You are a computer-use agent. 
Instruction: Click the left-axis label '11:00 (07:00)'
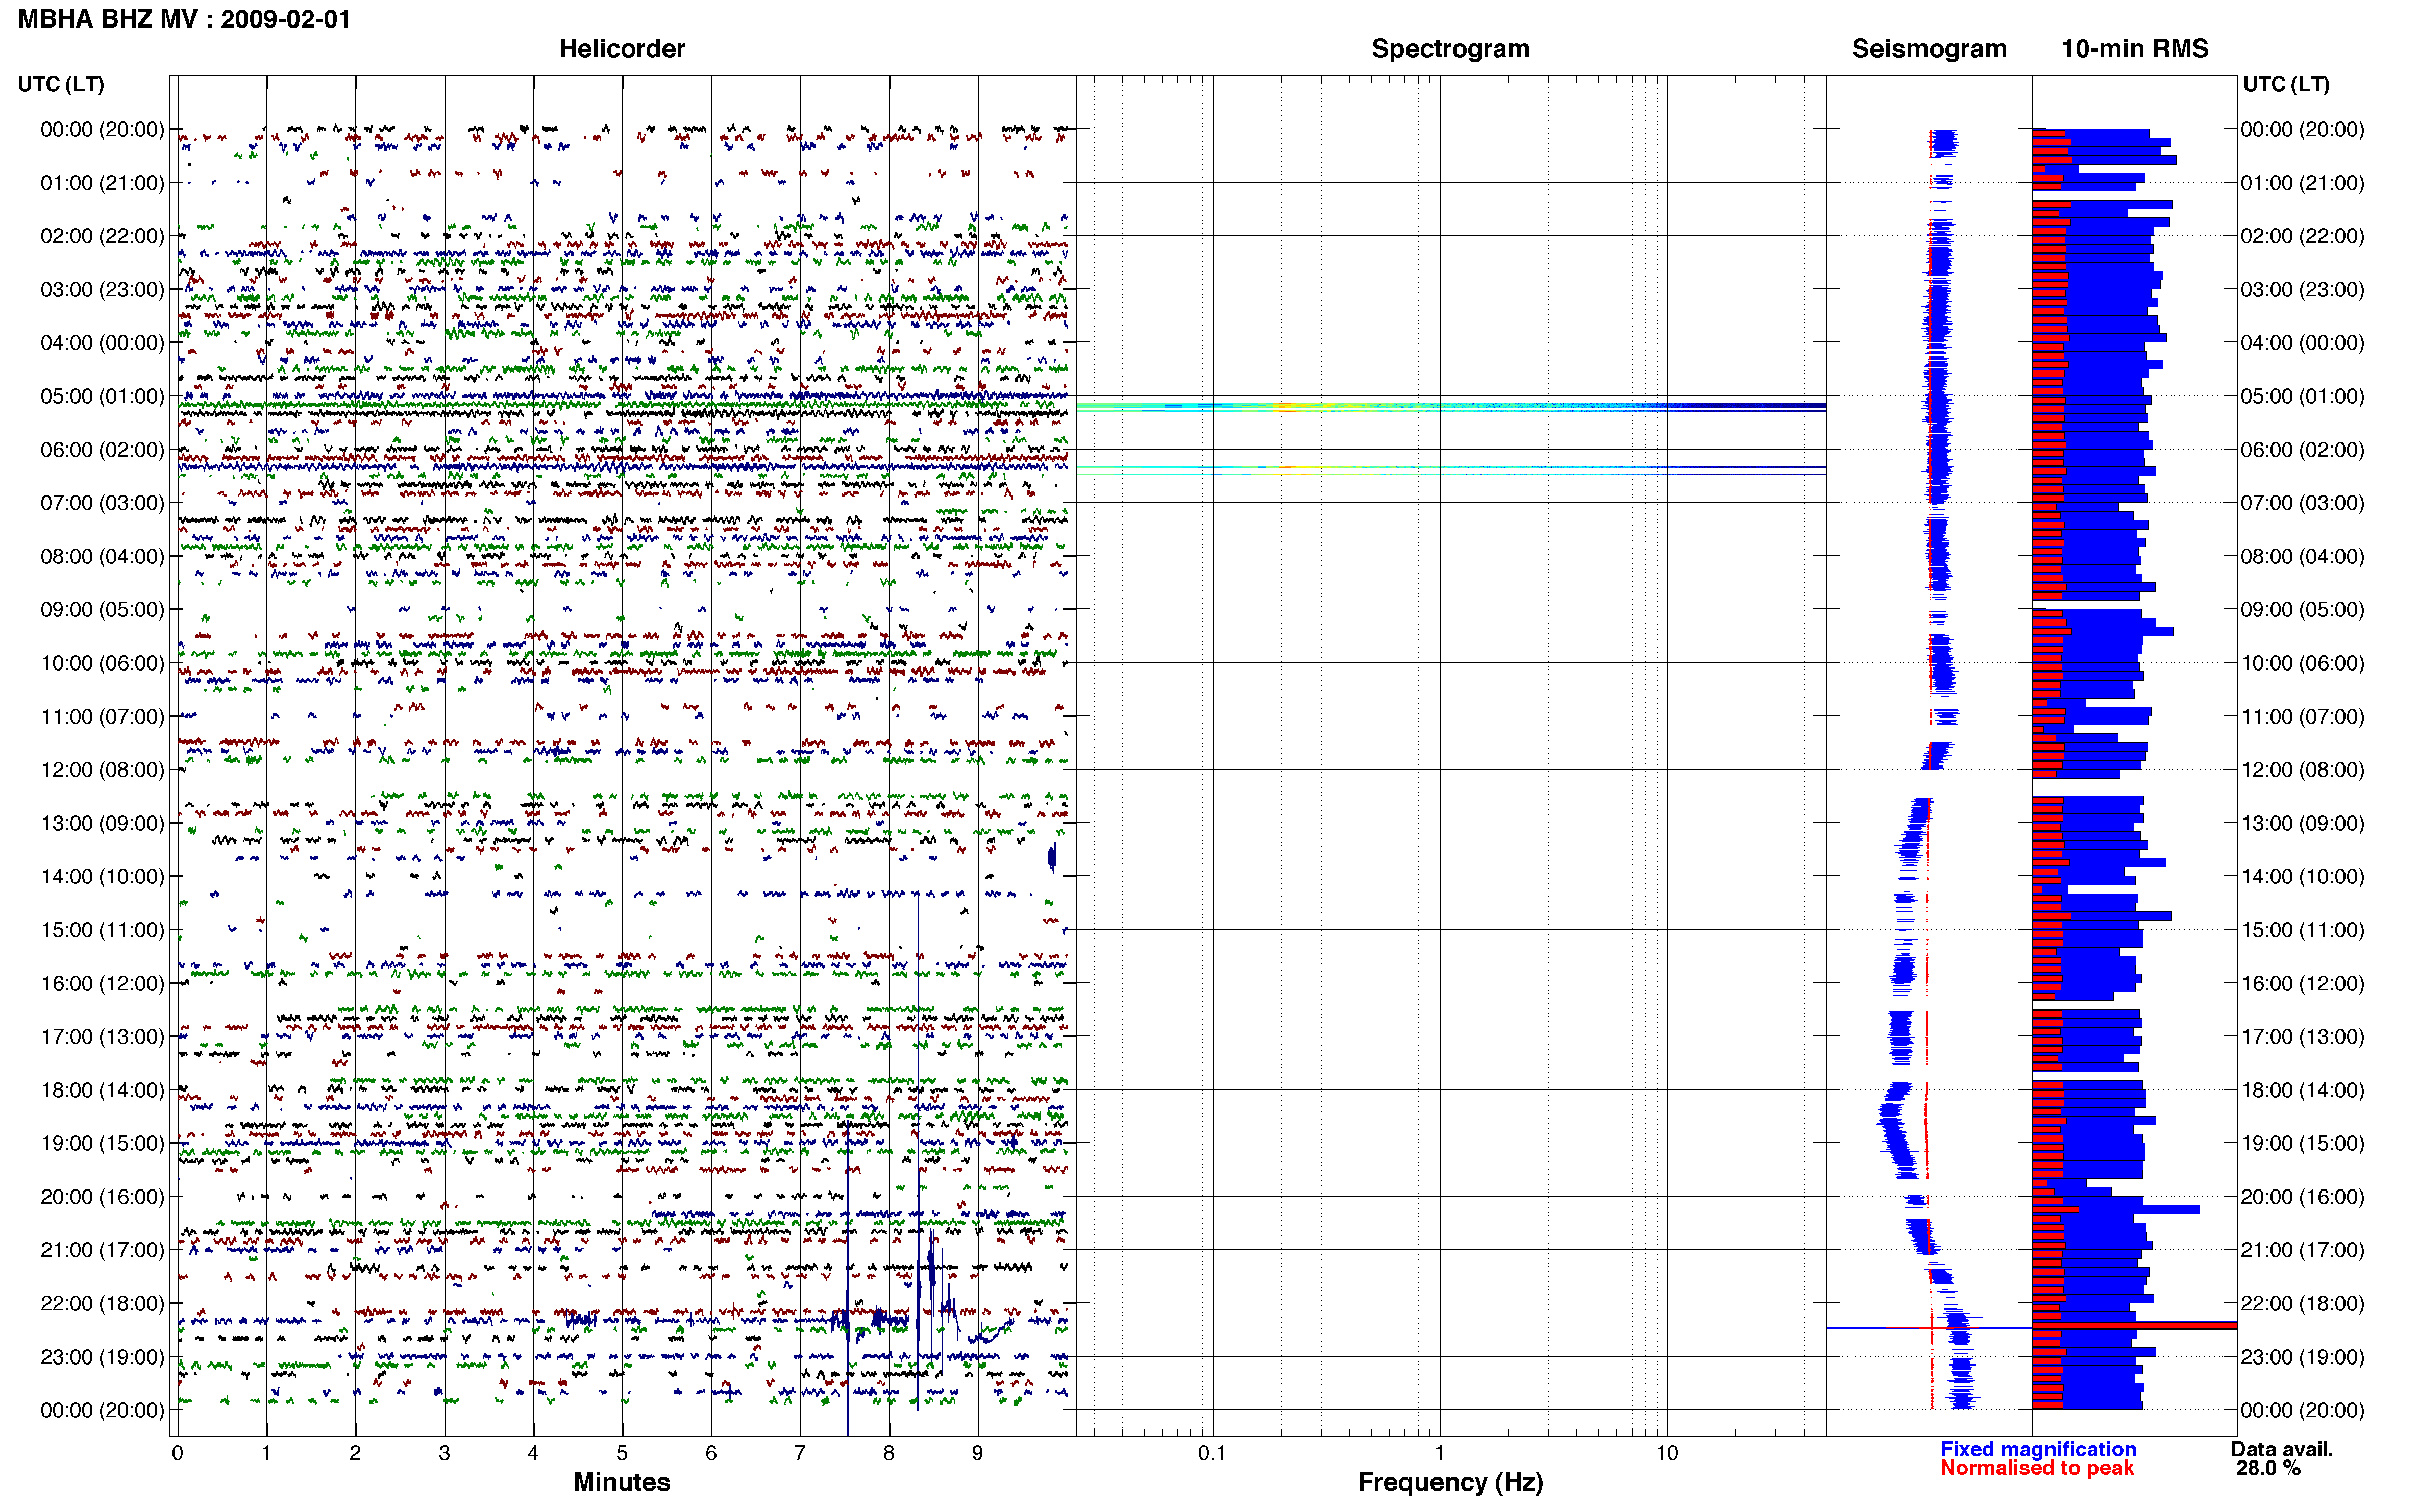102,717
